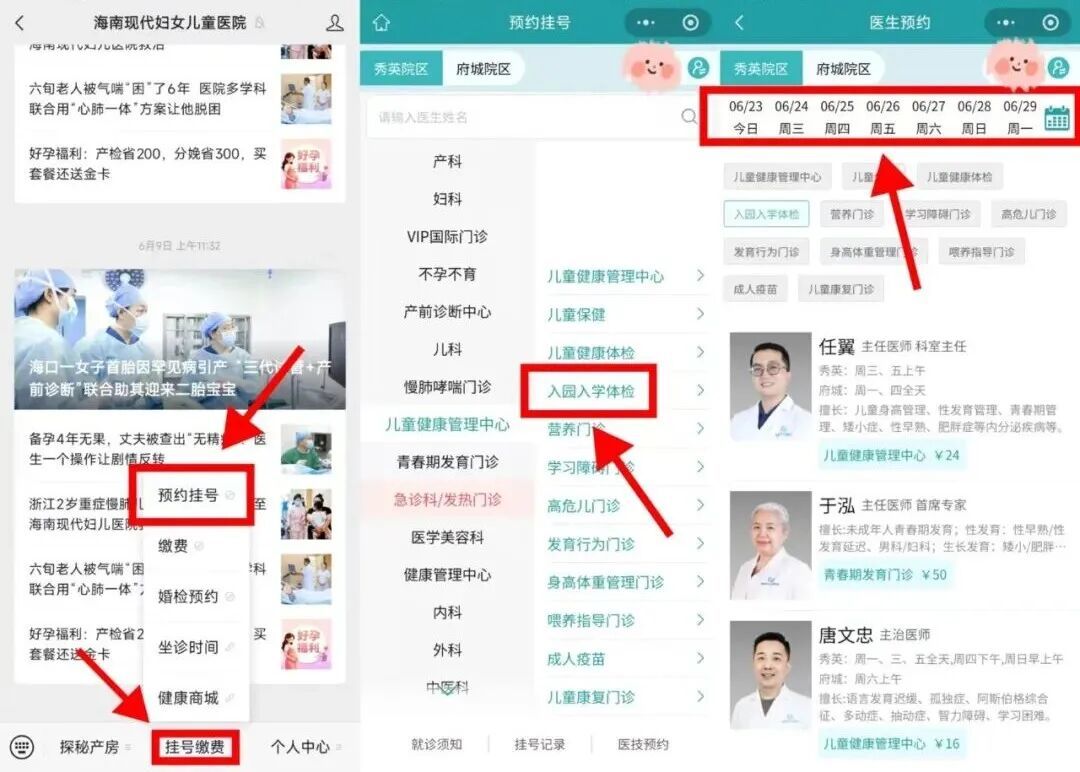This screenshot has height=772, width=1080.
Task: Toggle 发育行为门诊 filter chip
Action: coord(766,252)
